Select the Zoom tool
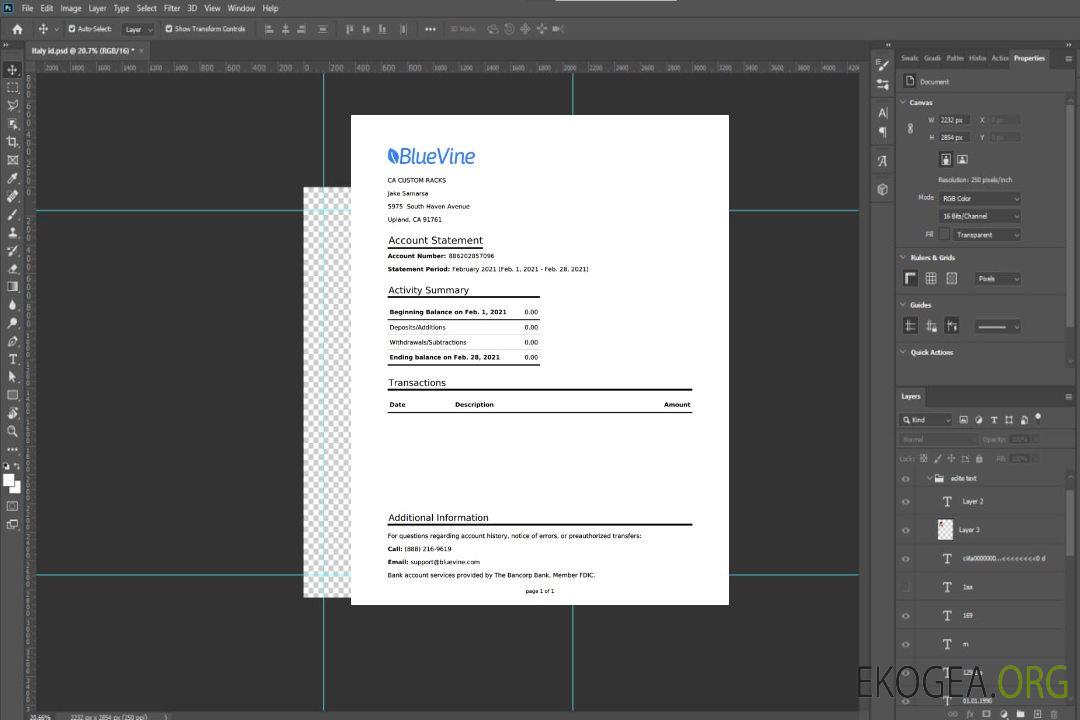 tap(12, 431)
